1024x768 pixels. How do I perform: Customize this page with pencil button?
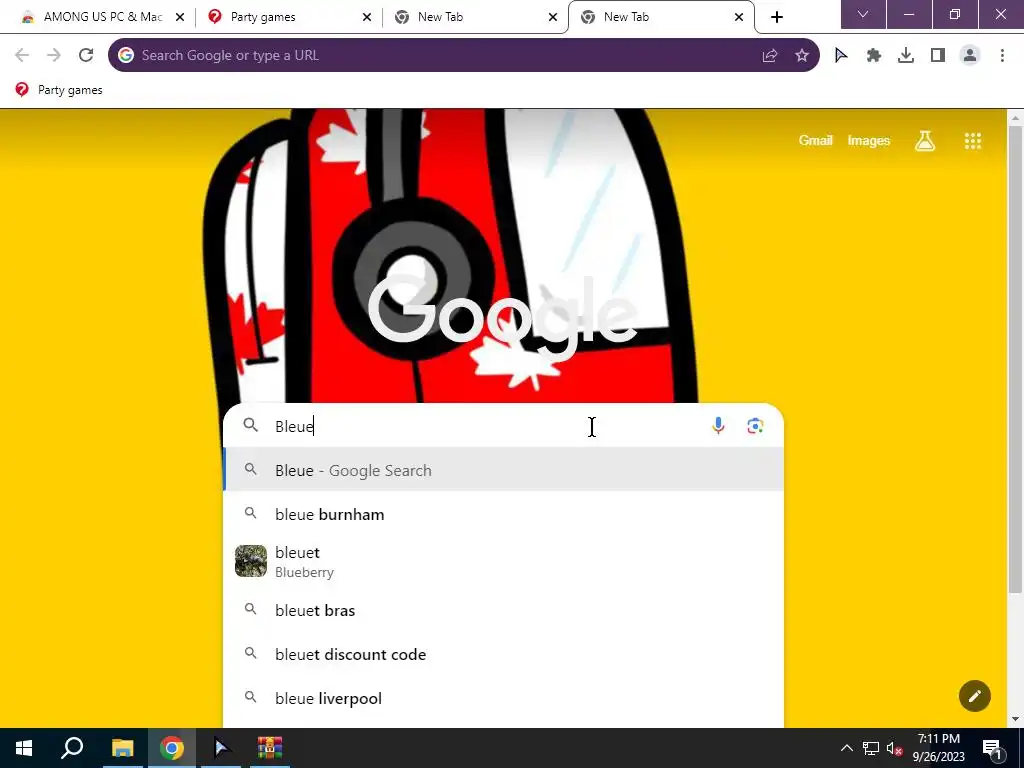click(x=974, y=696)
